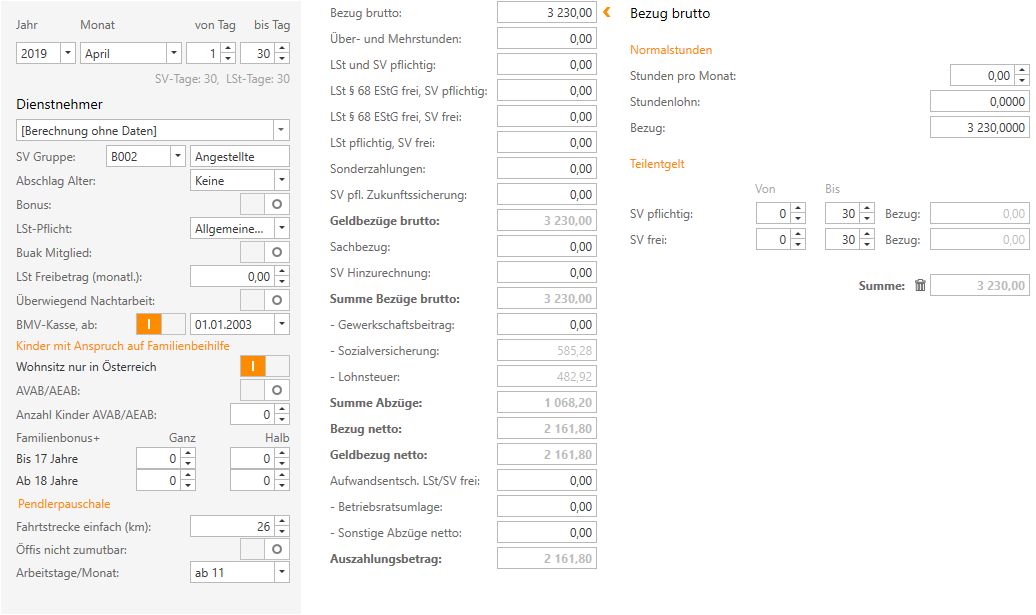Click the Summe Abzüge value 1 068,20

coord(547,403)
